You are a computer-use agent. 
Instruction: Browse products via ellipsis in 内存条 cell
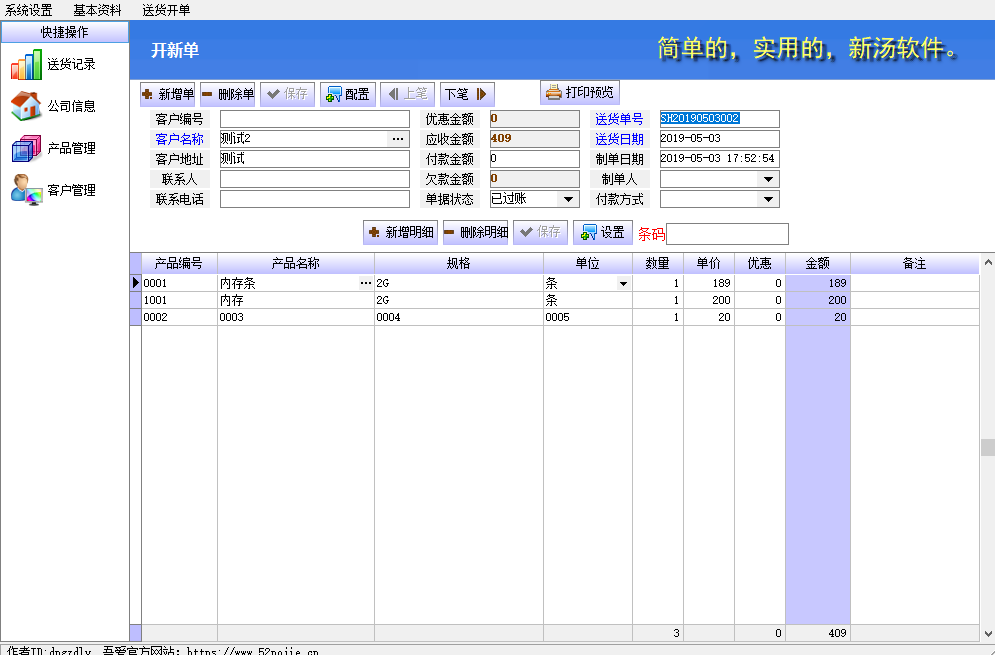tap(366, 283)
